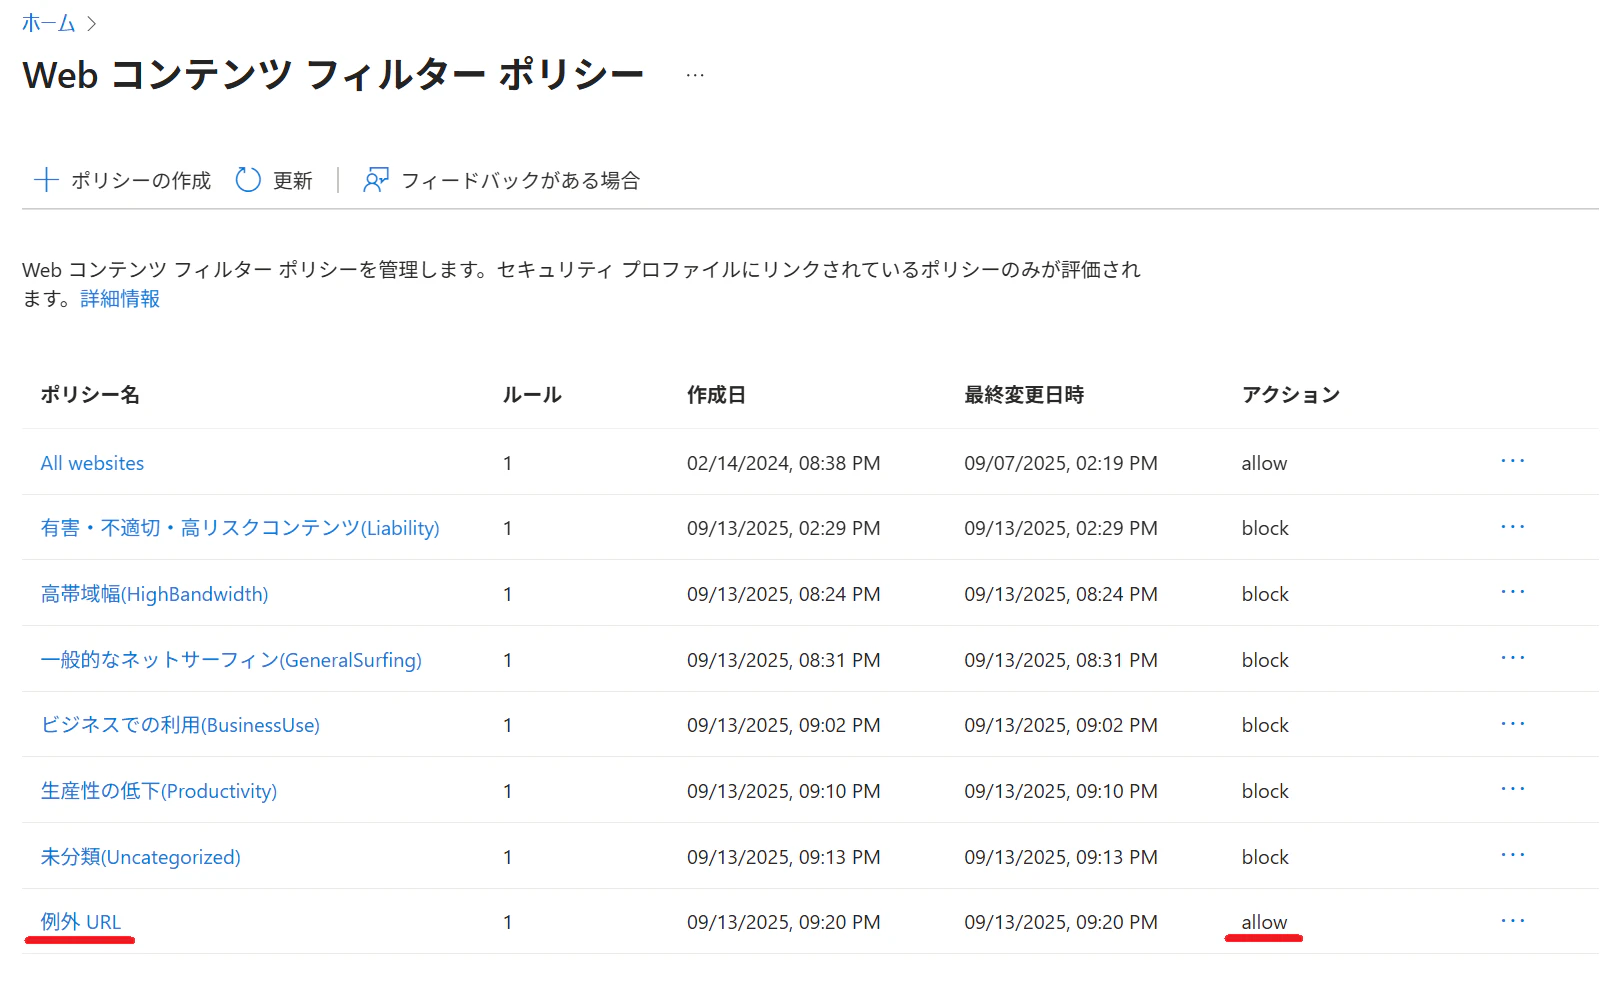
Task: Click the plus icon for ポリシーの作成
Action: point(46,180)
